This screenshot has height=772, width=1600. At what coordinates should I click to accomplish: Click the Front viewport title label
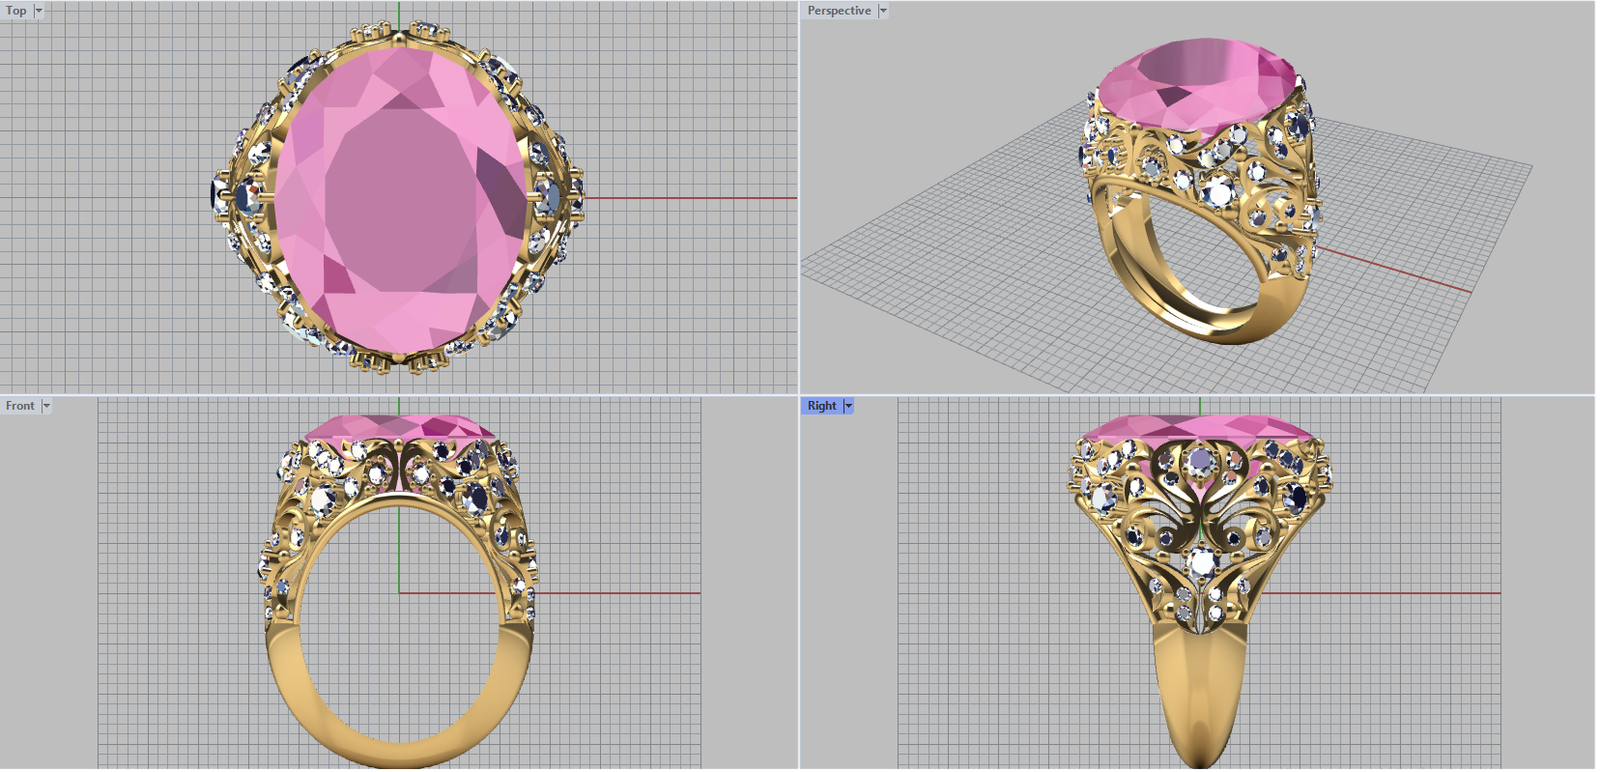pyautogui.click(x=20, y=406)
